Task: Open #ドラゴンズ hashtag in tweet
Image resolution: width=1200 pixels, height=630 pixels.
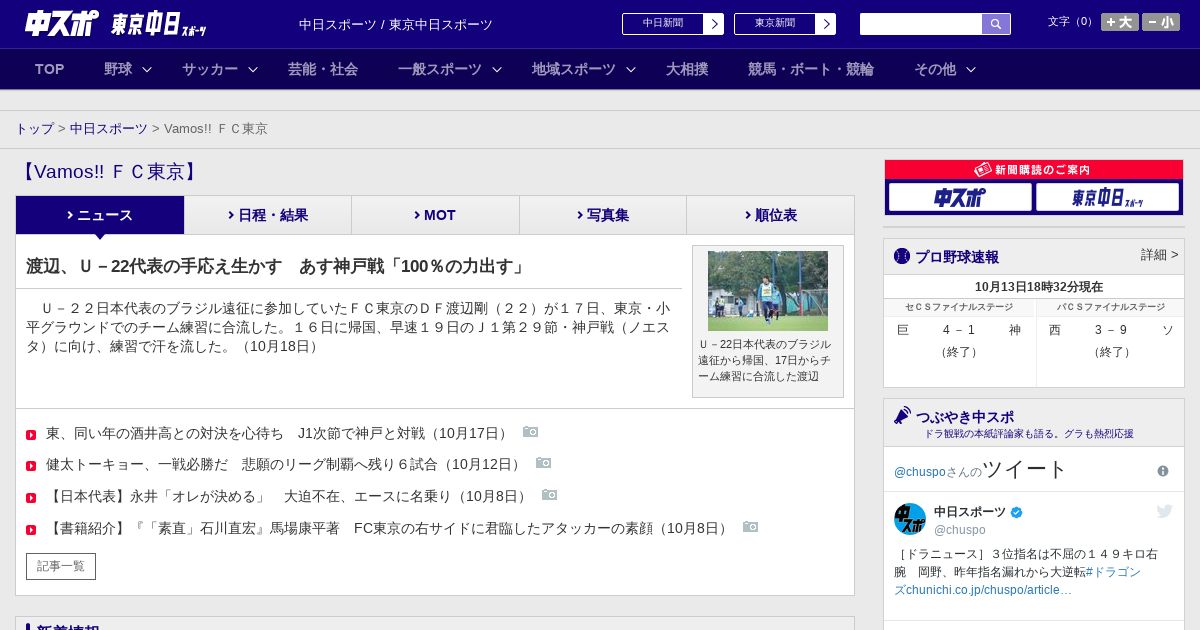Action: coord(1017,581)
